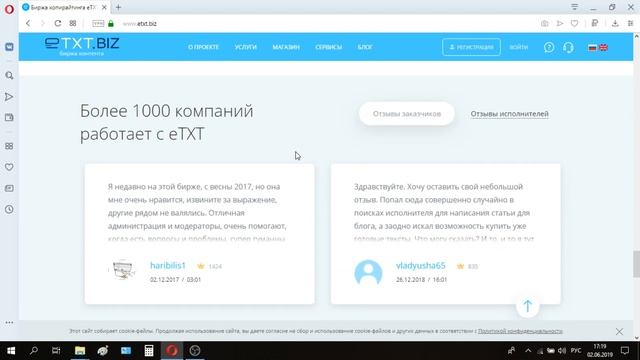Screen dimensions: 640x360
Task: Open Task View on the taskbar
Action: [x=56, y=351]
